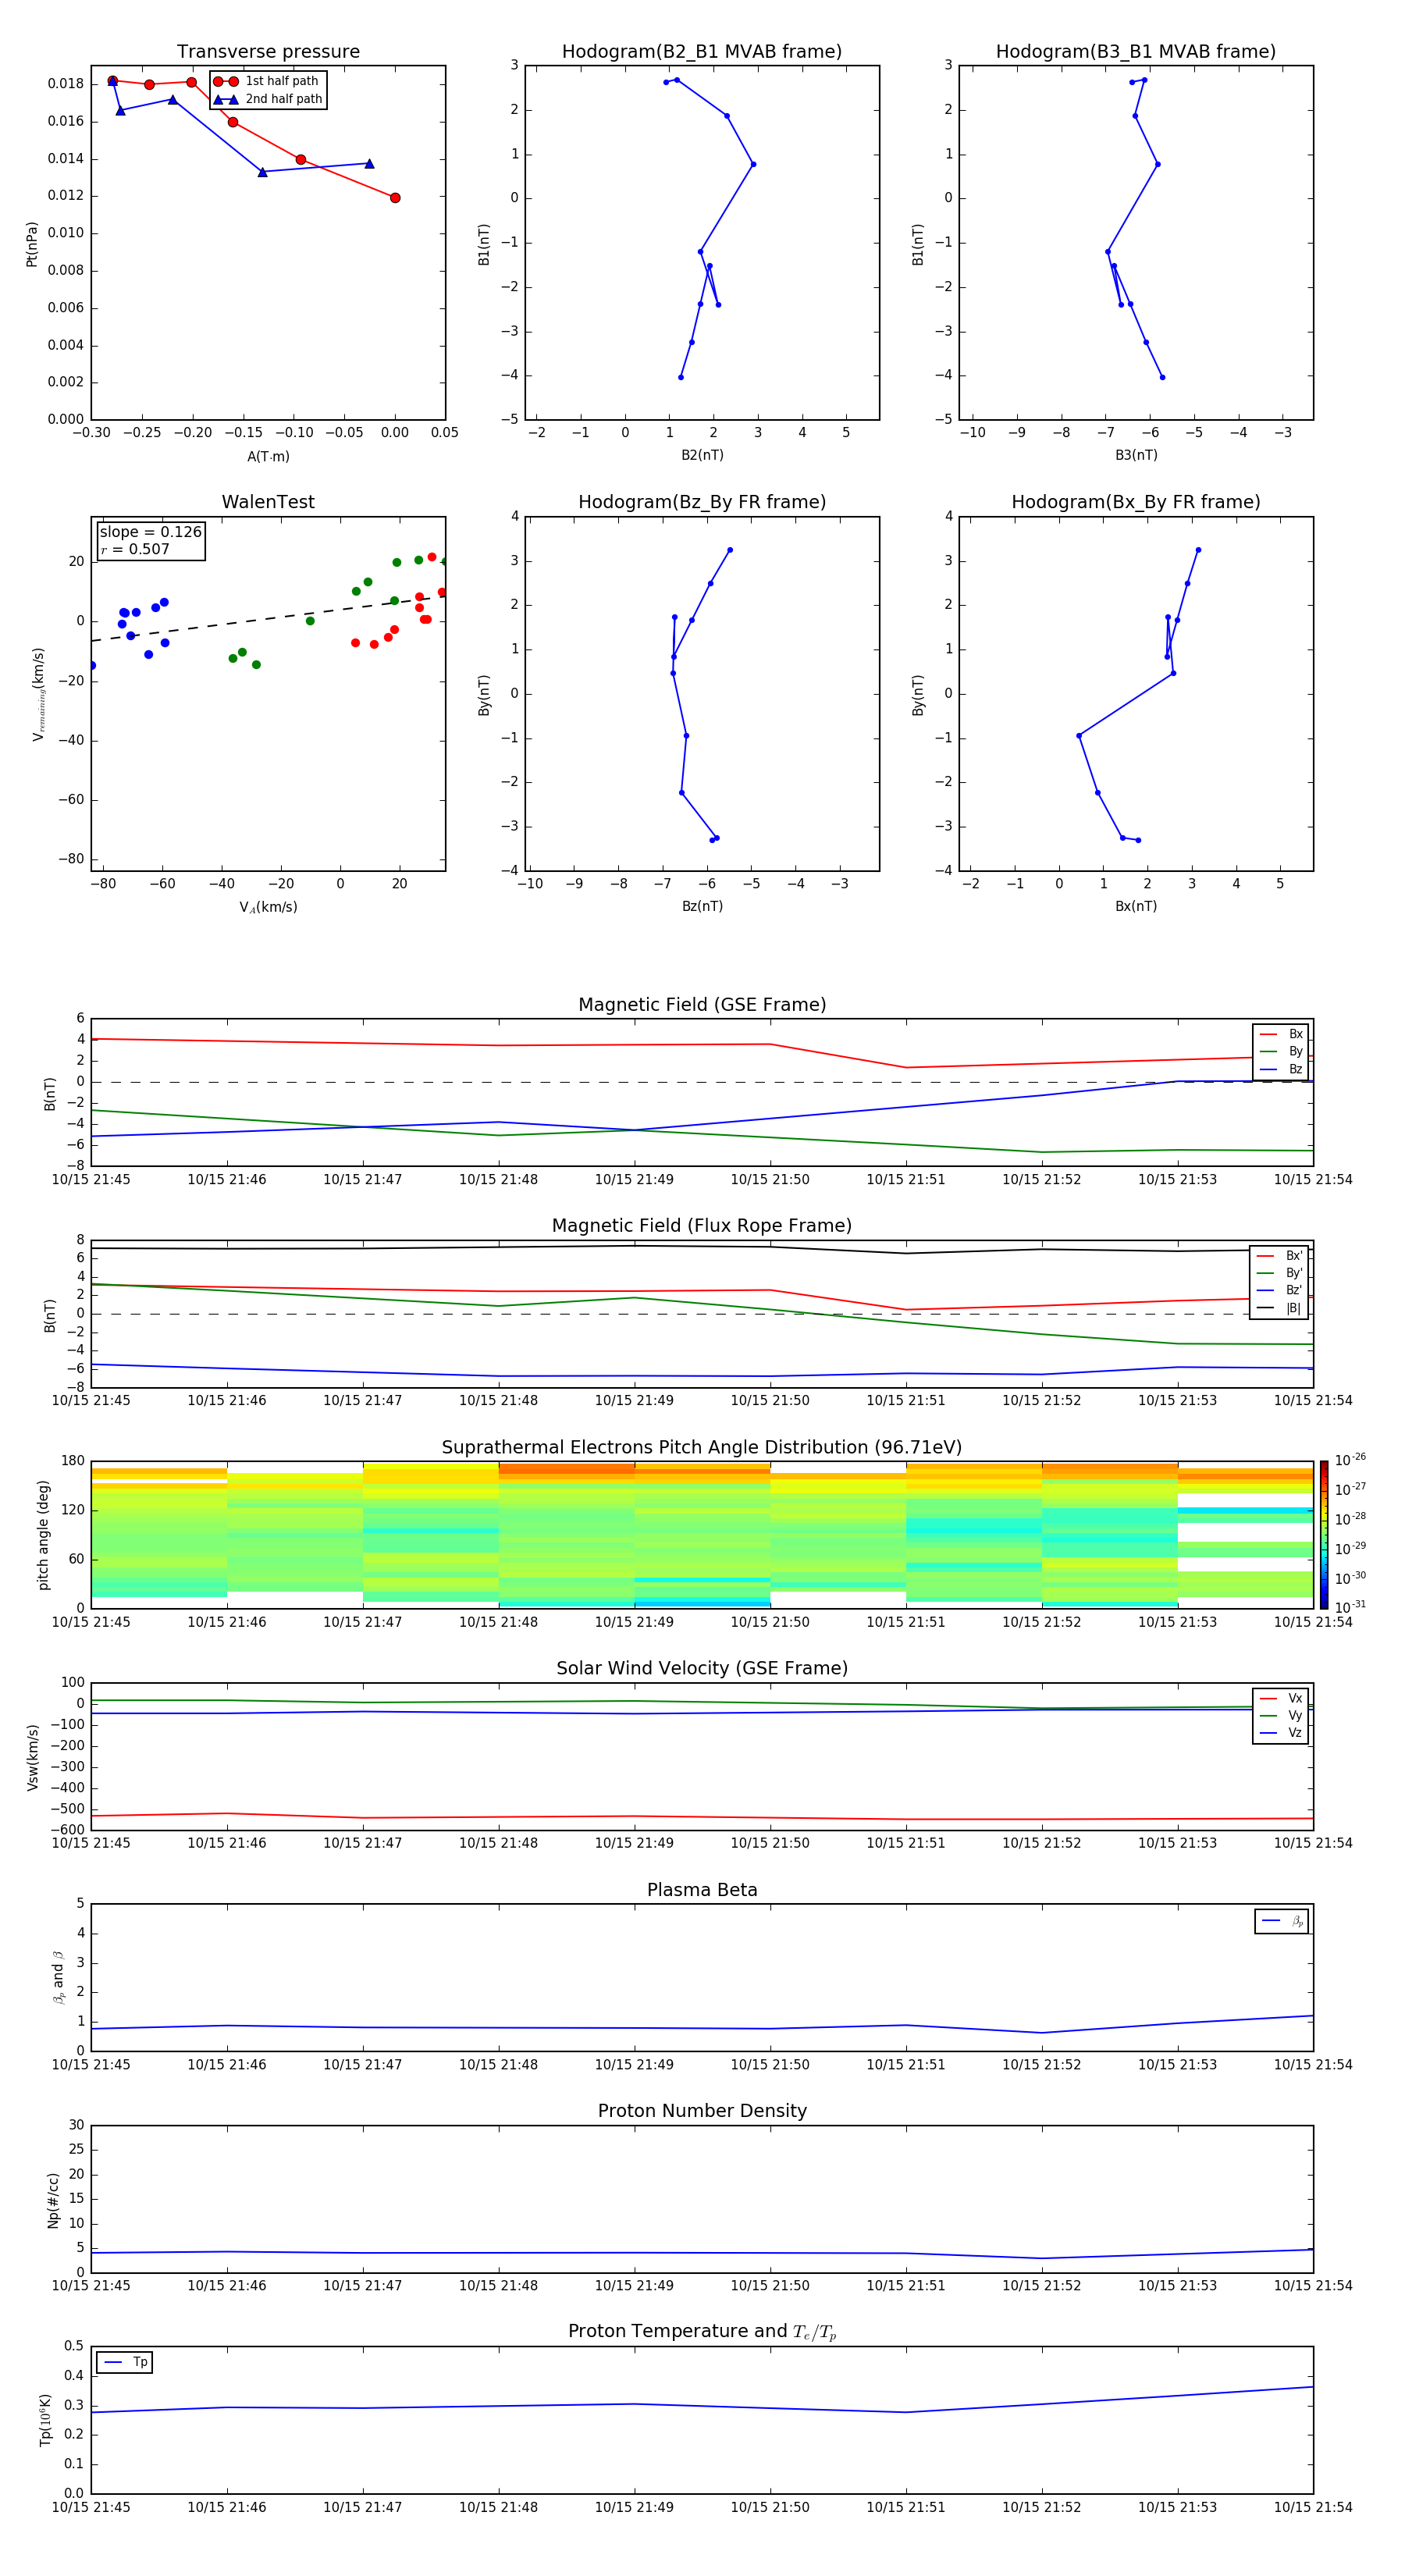The width and height of the screenshot is (1405, 2576).
Task: Click the 'Transverse pressure' plot title
Action: [x=268, y=52]
